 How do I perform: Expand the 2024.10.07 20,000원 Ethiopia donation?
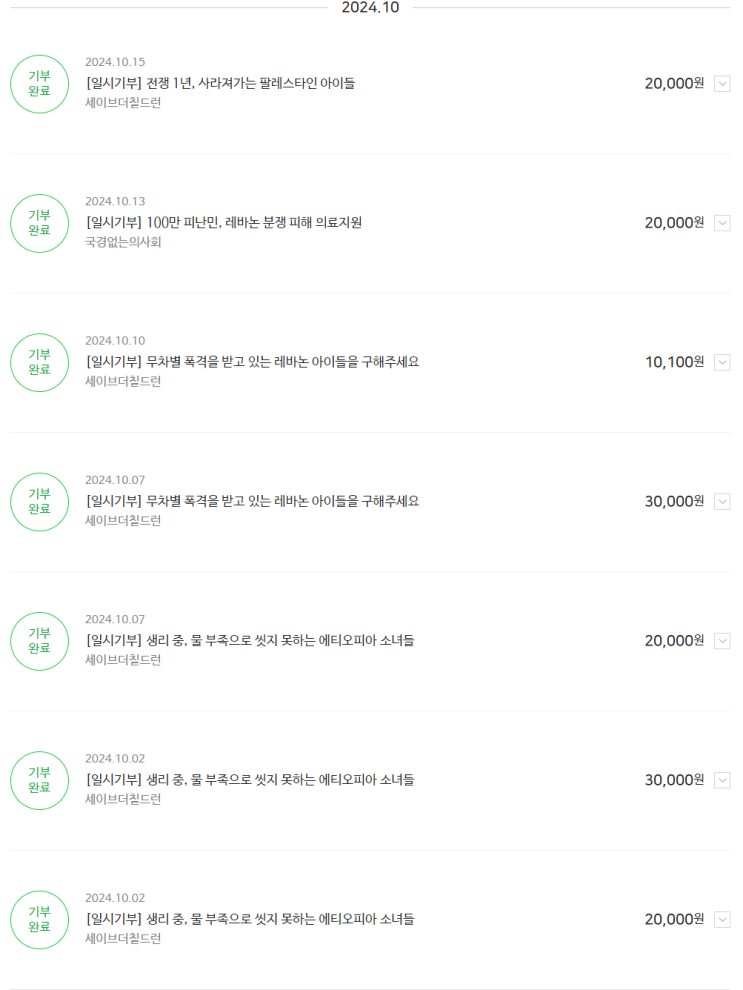pos(723,641)
